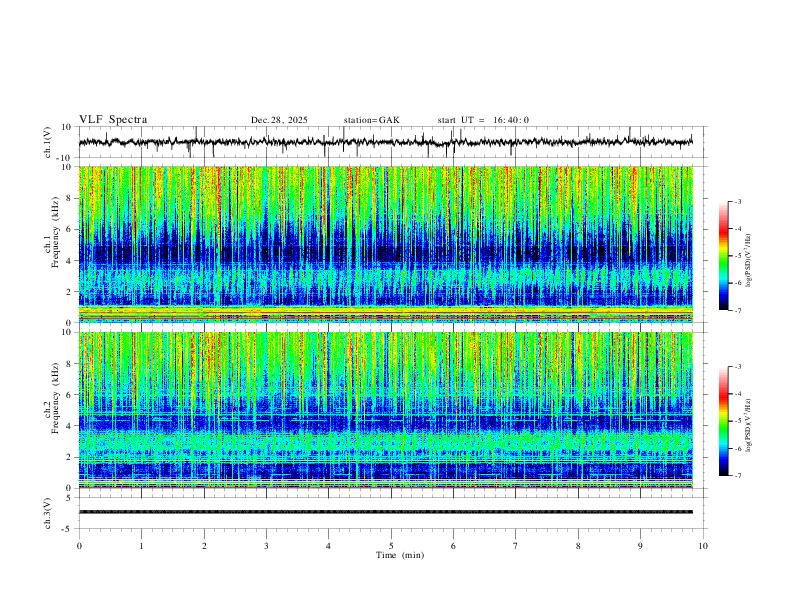
Task: Select the date 'Dec. 28, 2025'
Action: (279, 120)
